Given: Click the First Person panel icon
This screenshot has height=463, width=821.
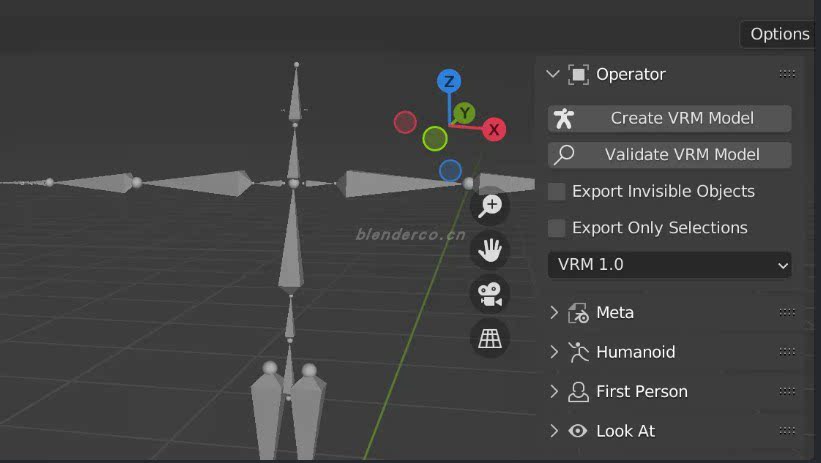Looking at the screenshot, I should click(578, 391).
